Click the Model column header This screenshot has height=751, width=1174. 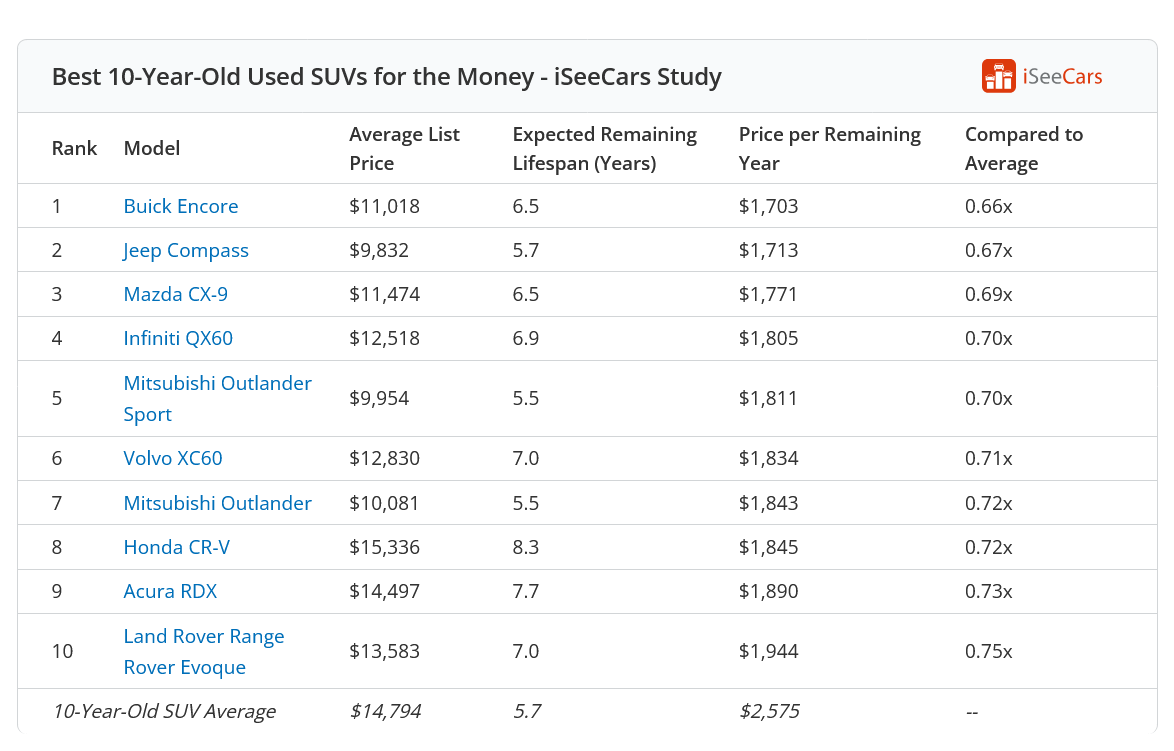coord(152,148)
